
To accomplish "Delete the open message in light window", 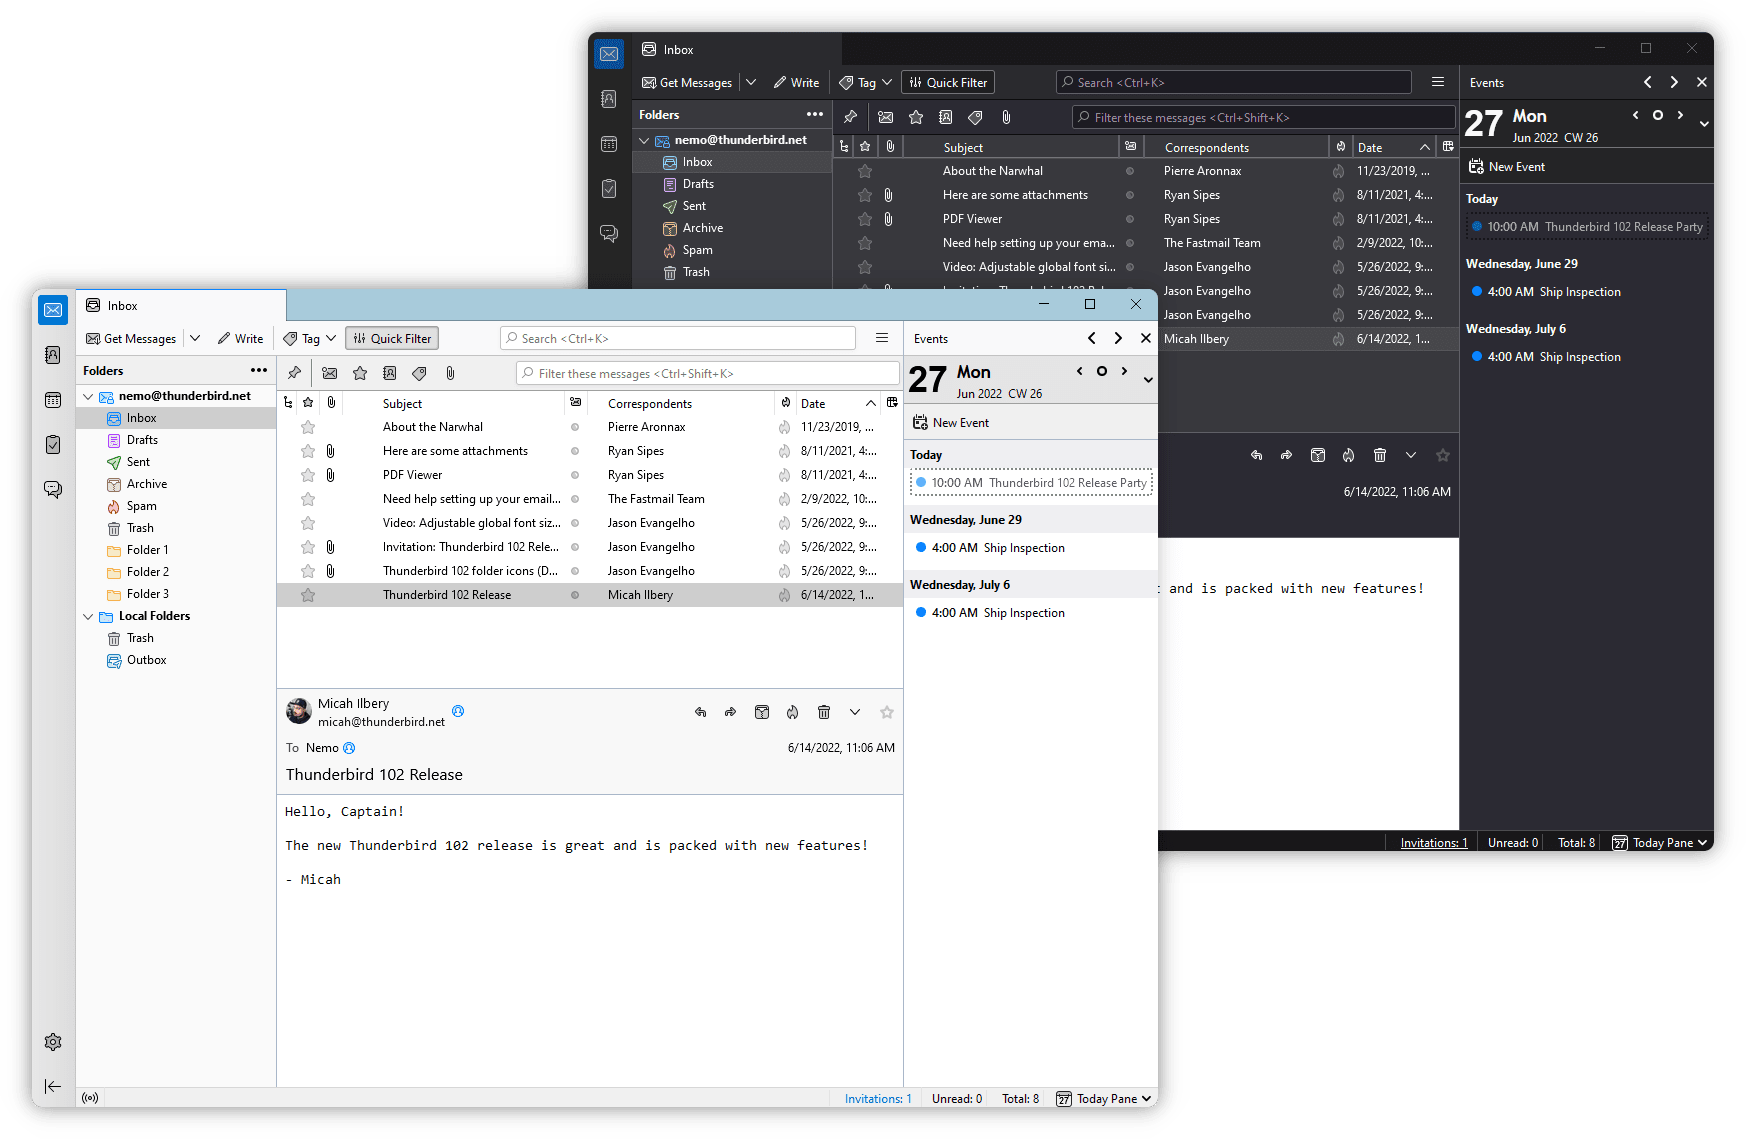I will (x=824, y=712).
